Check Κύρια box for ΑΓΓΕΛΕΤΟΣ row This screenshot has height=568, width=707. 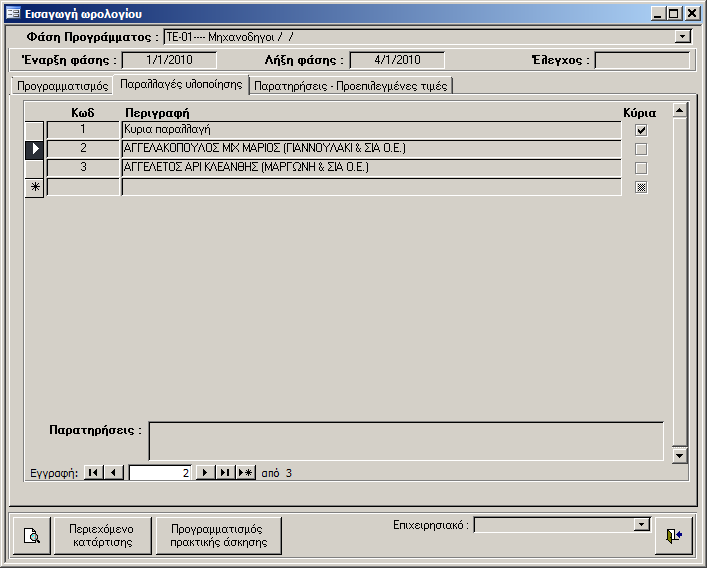pyautogui.click(x=641, y=168)
